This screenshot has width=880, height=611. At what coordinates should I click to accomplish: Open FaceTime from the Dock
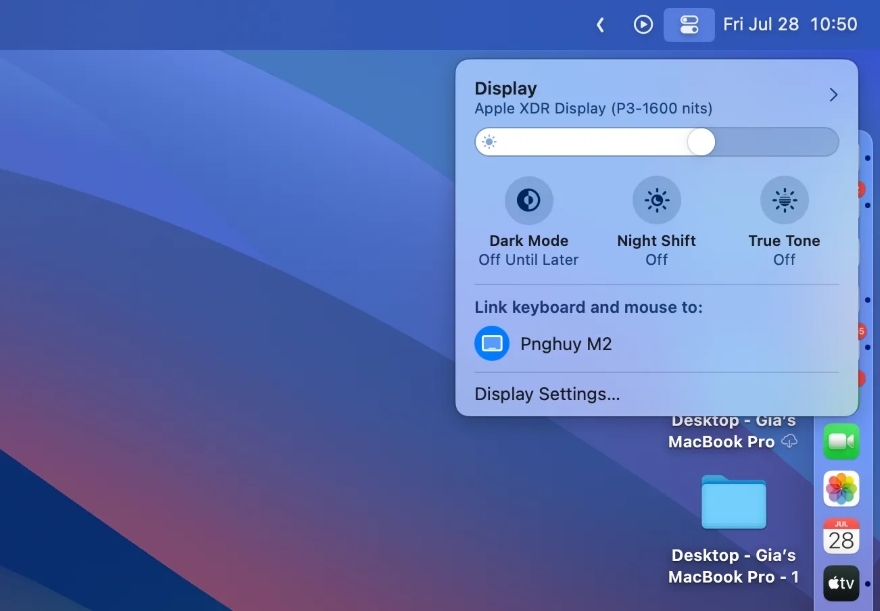(x=841, y=440)
